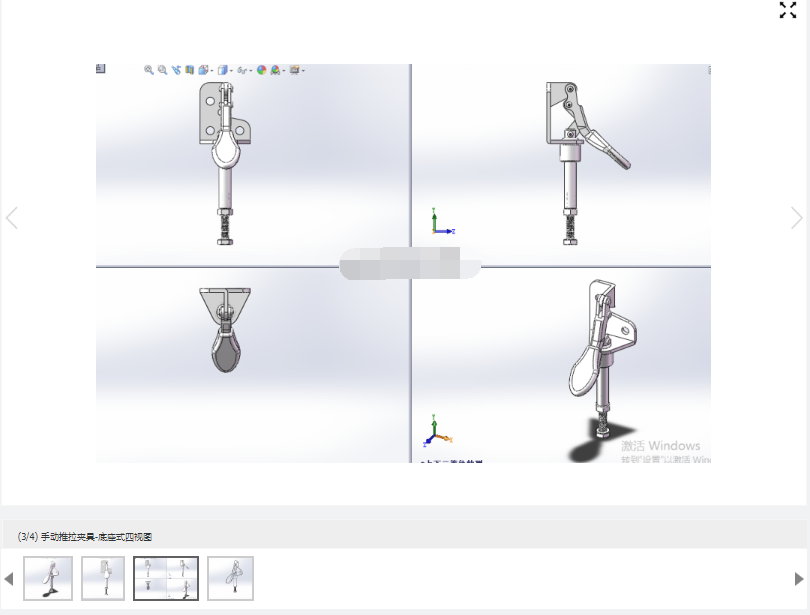
Task: Go to the previous image with left chevron
Action: (11, 217)
